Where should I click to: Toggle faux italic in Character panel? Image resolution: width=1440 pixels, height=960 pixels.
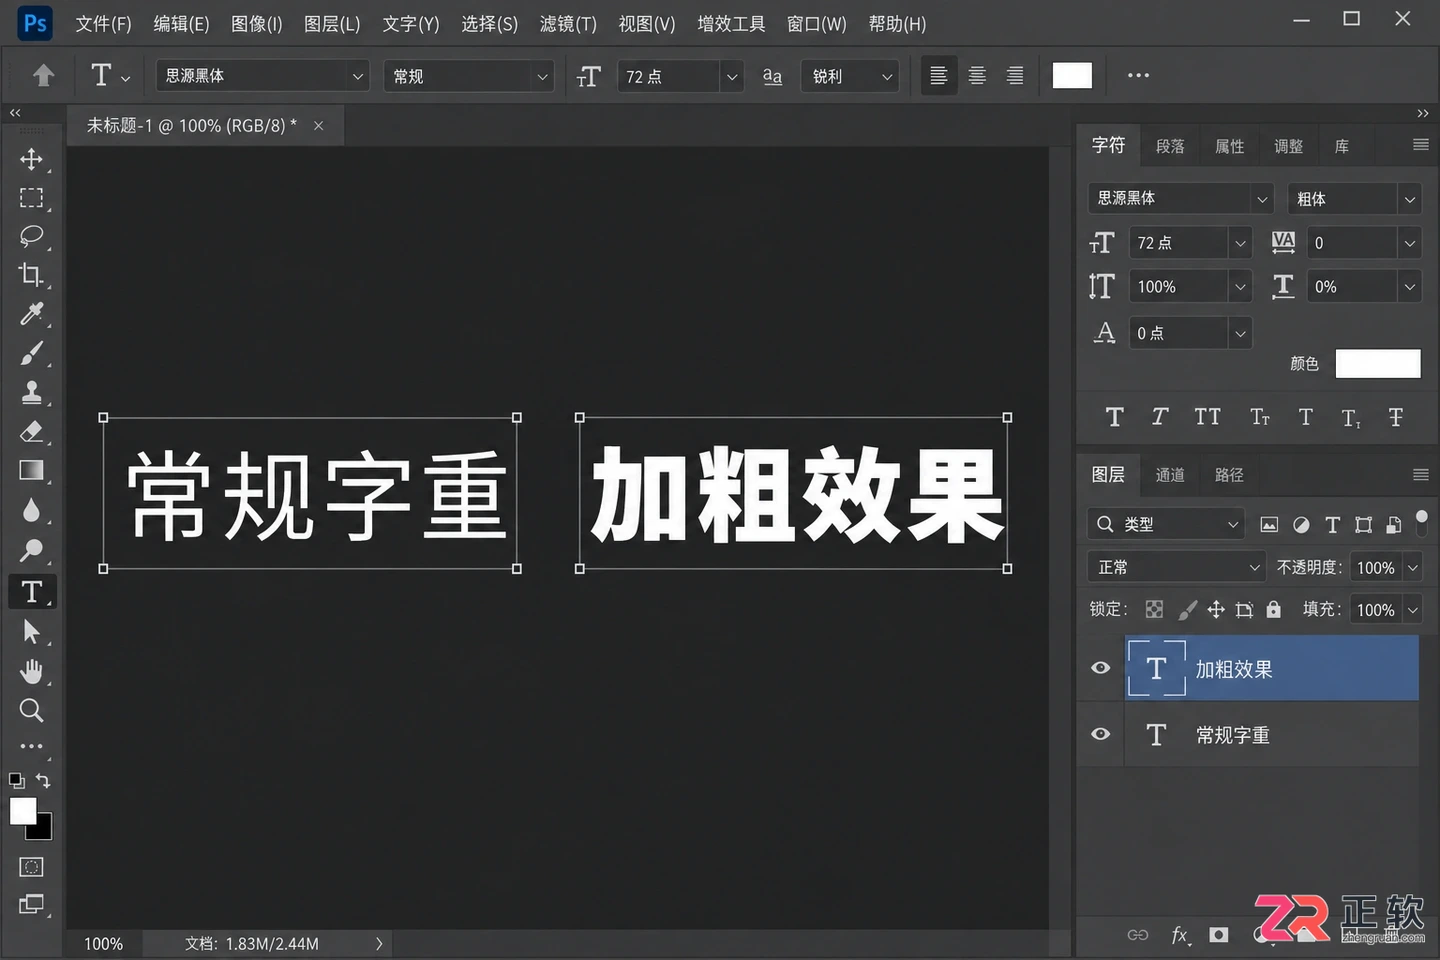click(1160, 417)
